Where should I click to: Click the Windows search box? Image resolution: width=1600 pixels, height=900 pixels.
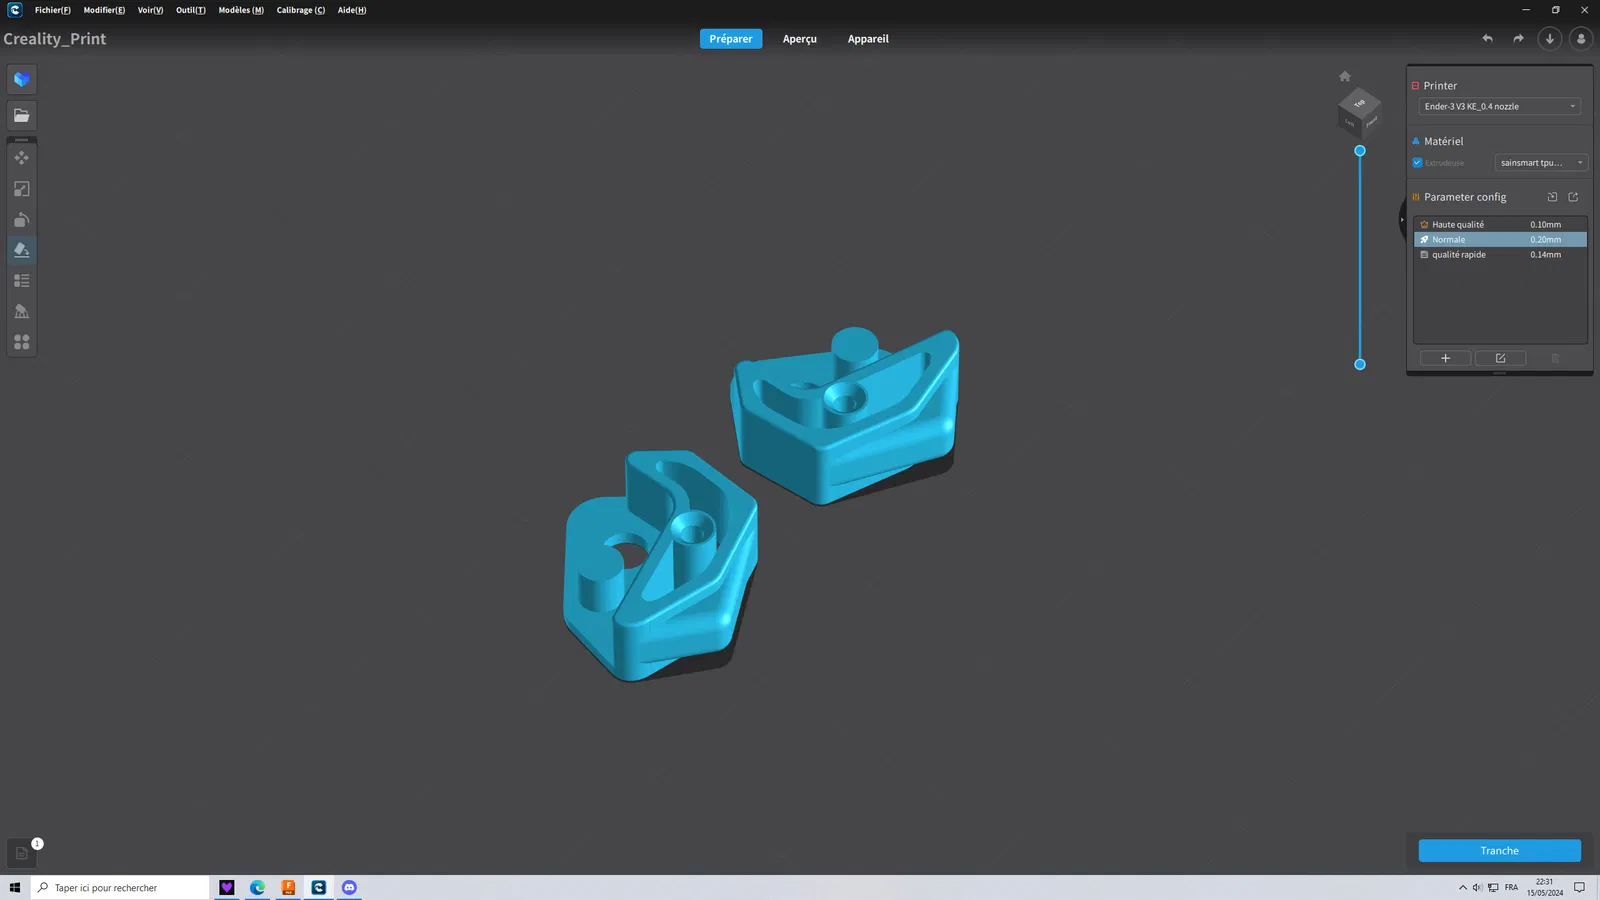[x=121, y=888]
